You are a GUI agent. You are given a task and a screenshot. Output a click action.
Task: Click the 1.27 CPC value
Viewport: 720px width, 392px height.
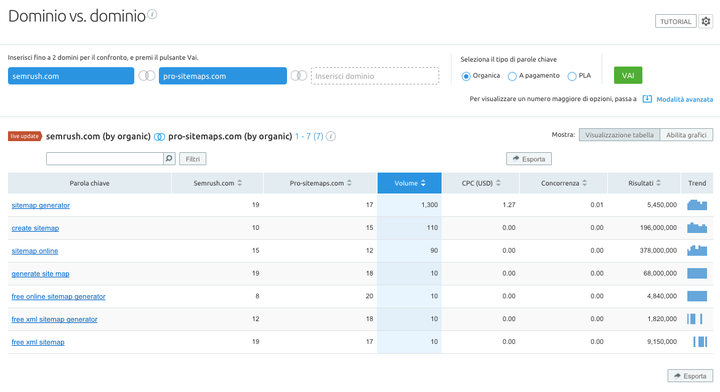[x=509, y=205]
